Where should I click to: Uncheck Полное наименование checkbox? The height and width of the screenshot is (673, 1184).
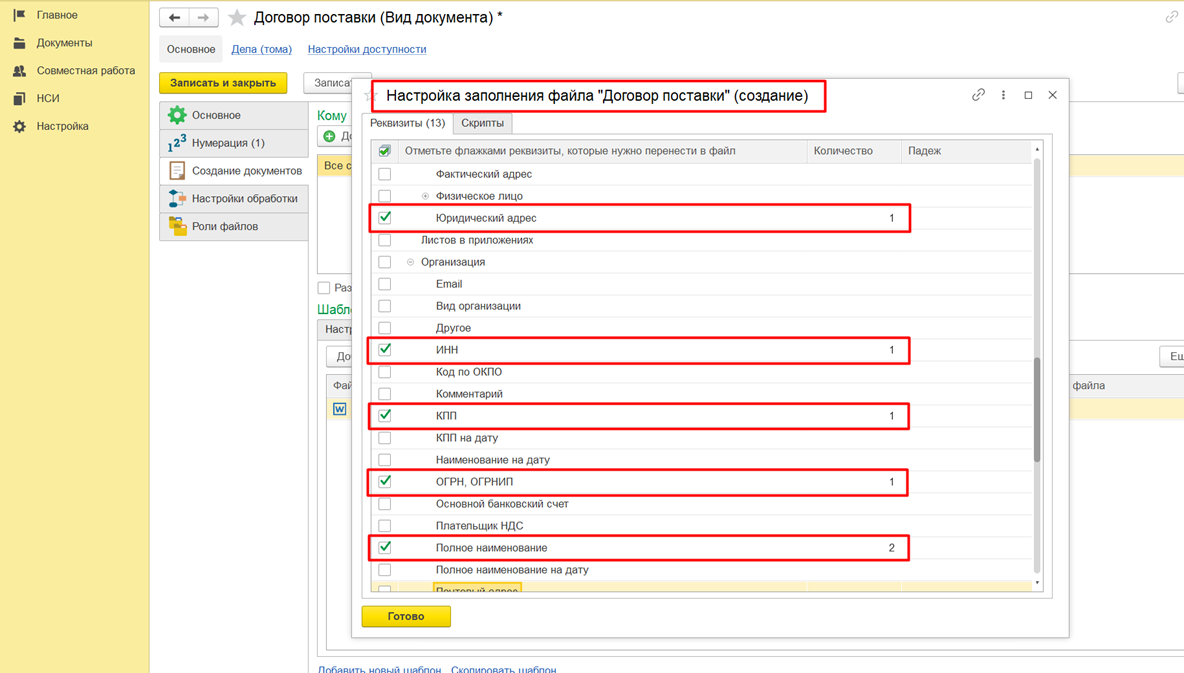(384, 548)
